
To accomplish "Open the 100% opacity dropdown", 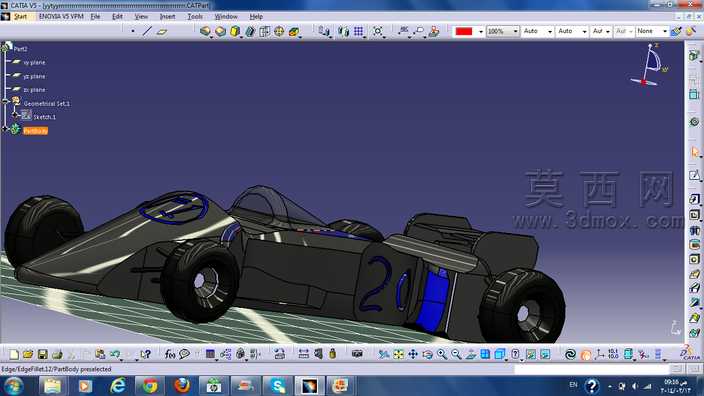I will 515,31.
